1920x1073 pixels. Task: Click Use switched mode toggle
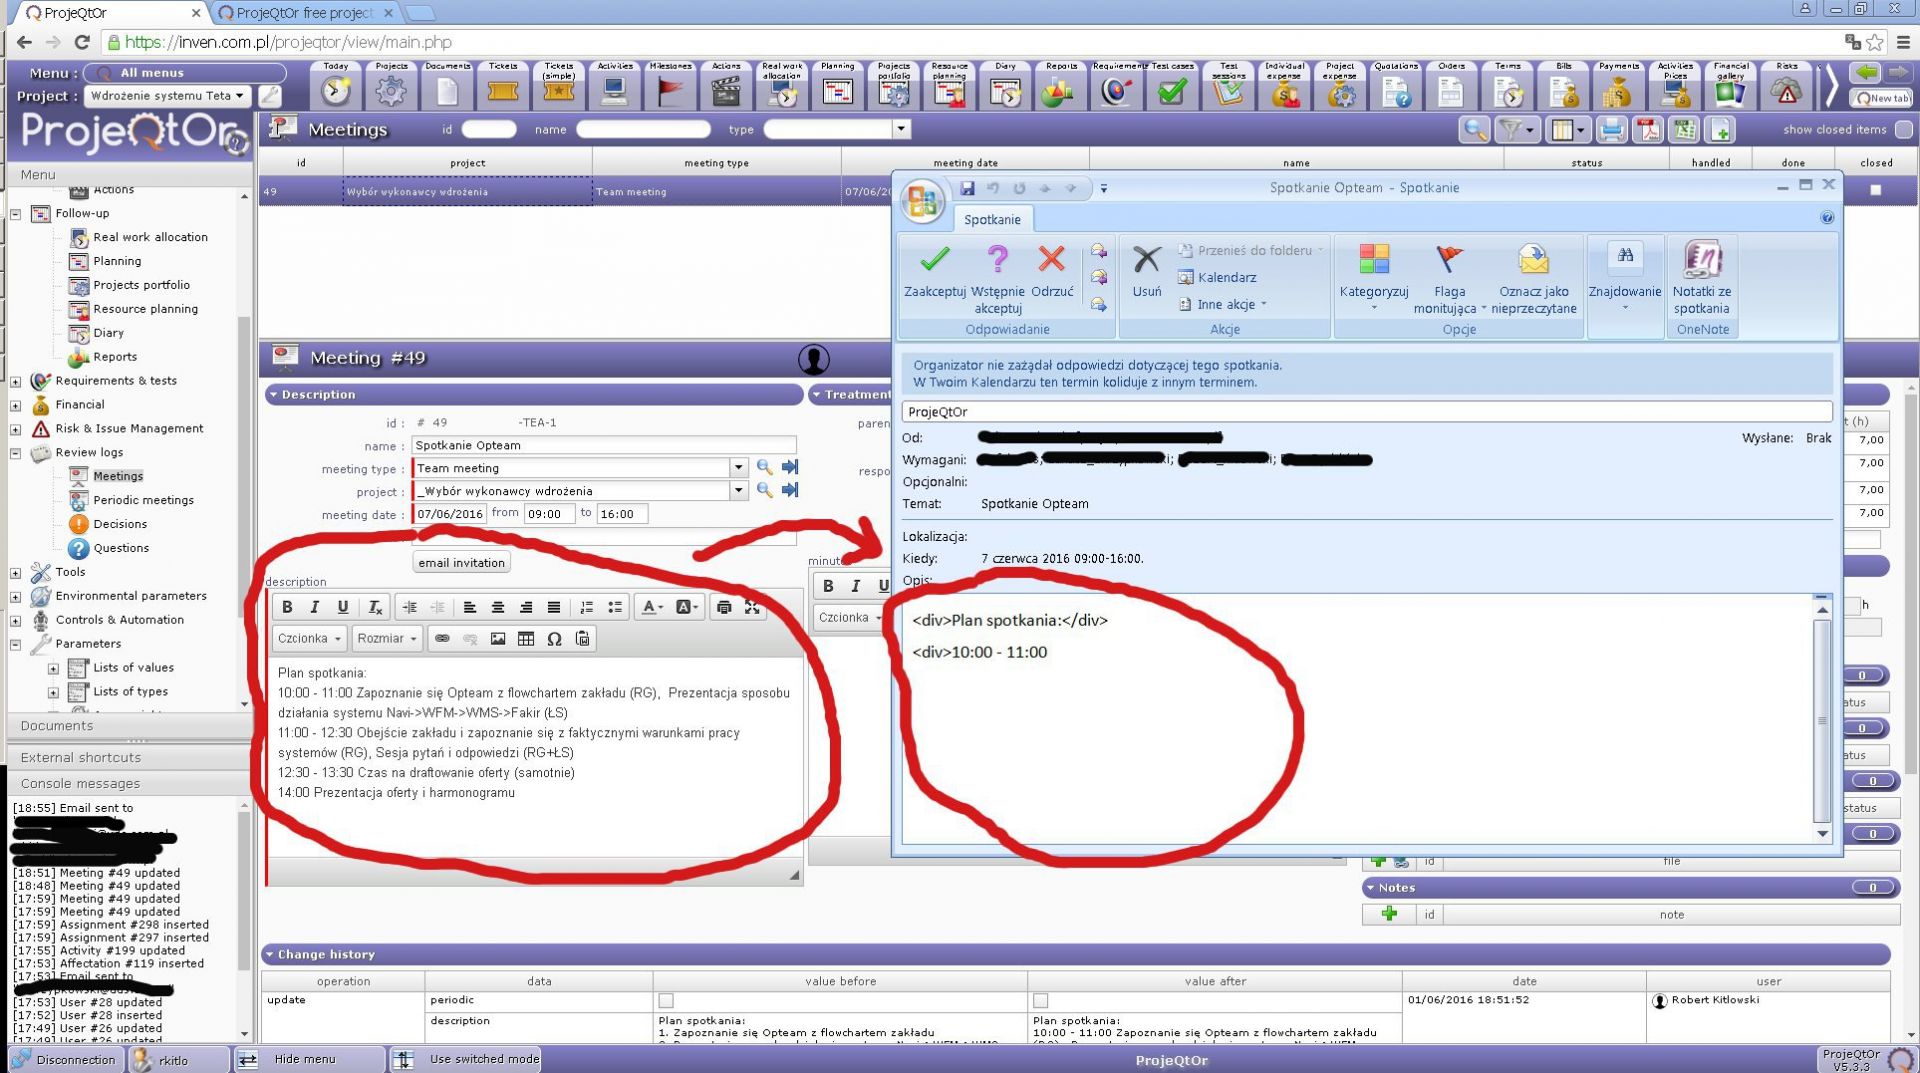coord(466,1059)
